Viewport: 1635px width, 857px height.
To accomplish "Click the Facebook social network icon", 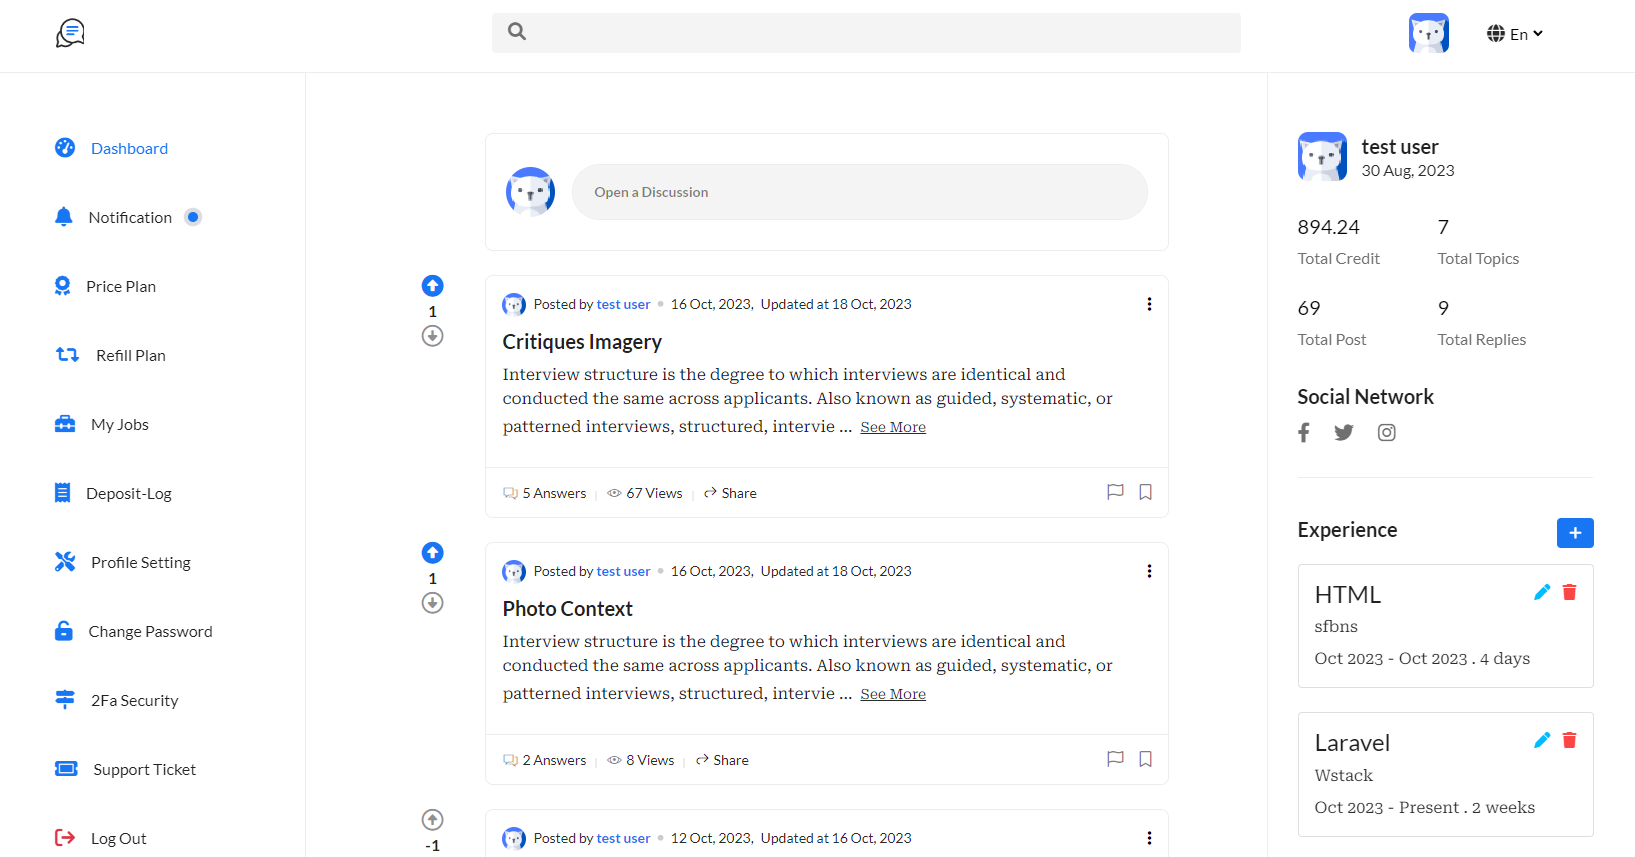I will (1304, 432).
